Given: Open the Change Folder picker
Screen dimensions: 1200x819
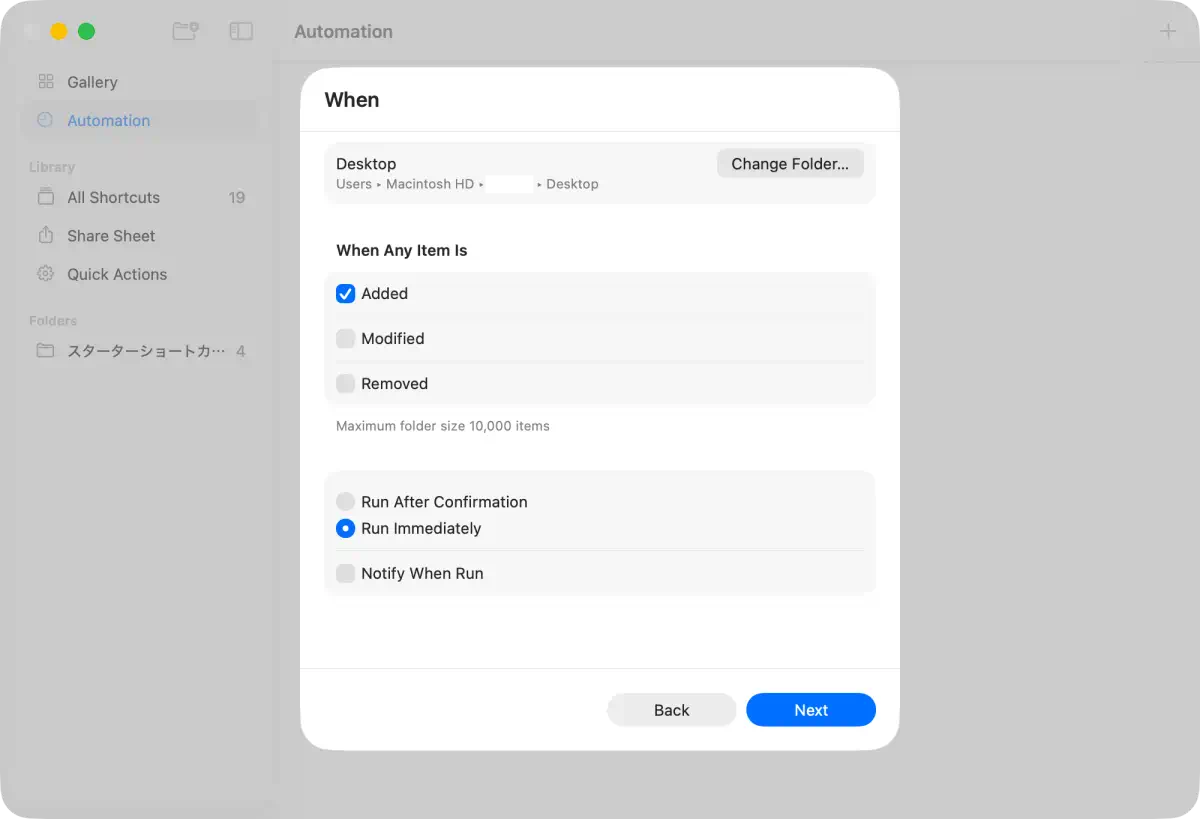Looking at the screenshot, I should [x=789, y=164].
